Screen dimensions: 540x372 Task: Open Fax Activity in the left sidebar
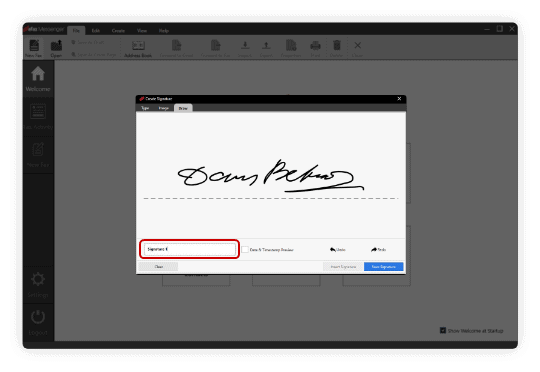coord(38,117)
